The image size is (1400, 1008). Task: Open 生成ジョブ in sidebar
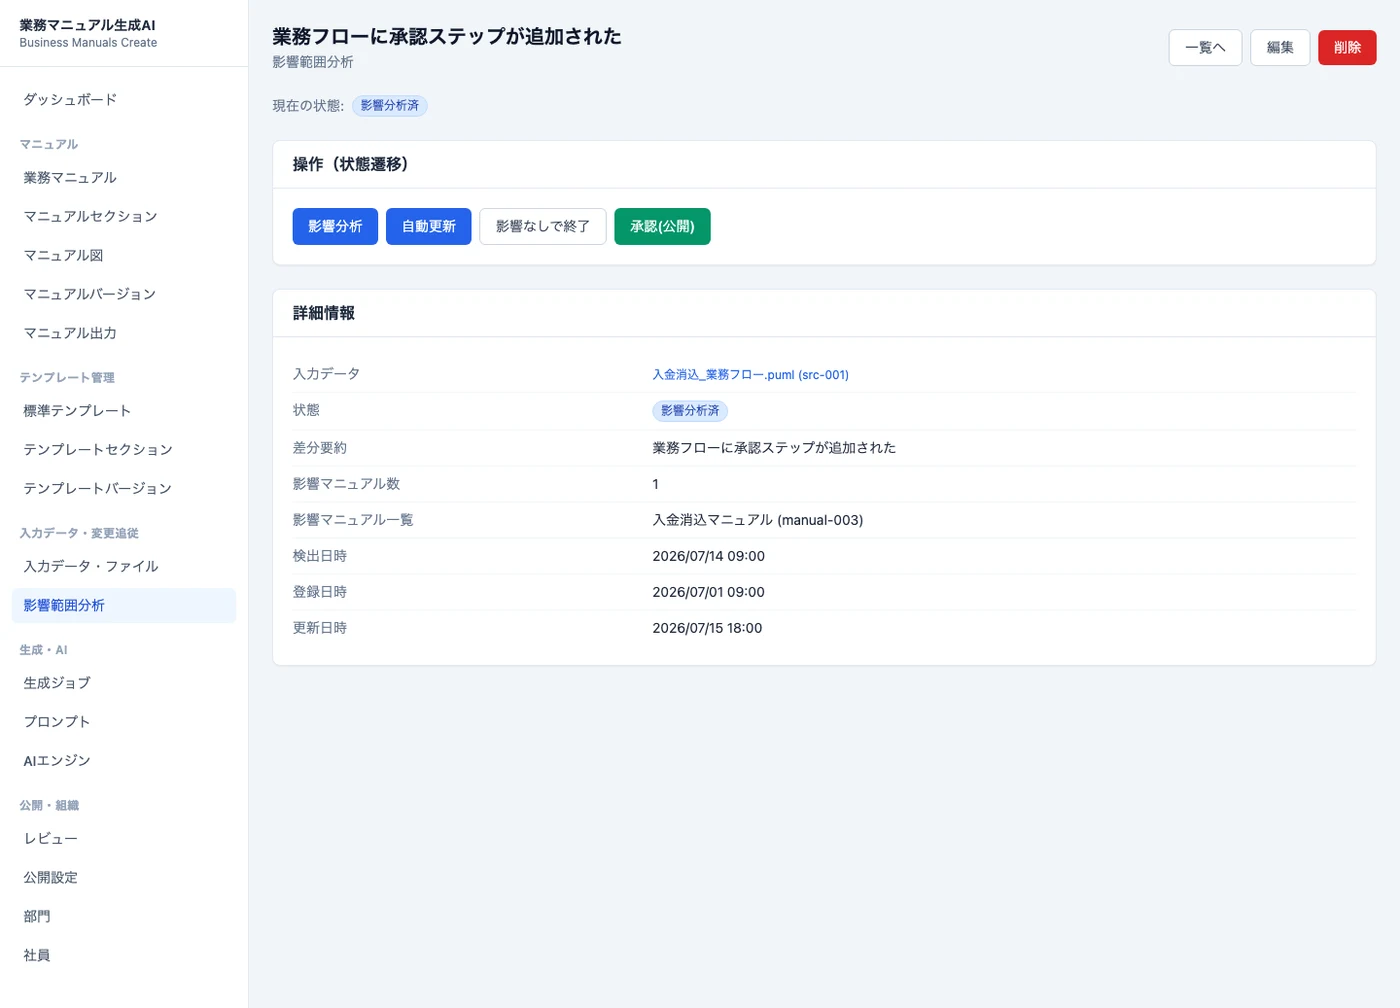124,682
